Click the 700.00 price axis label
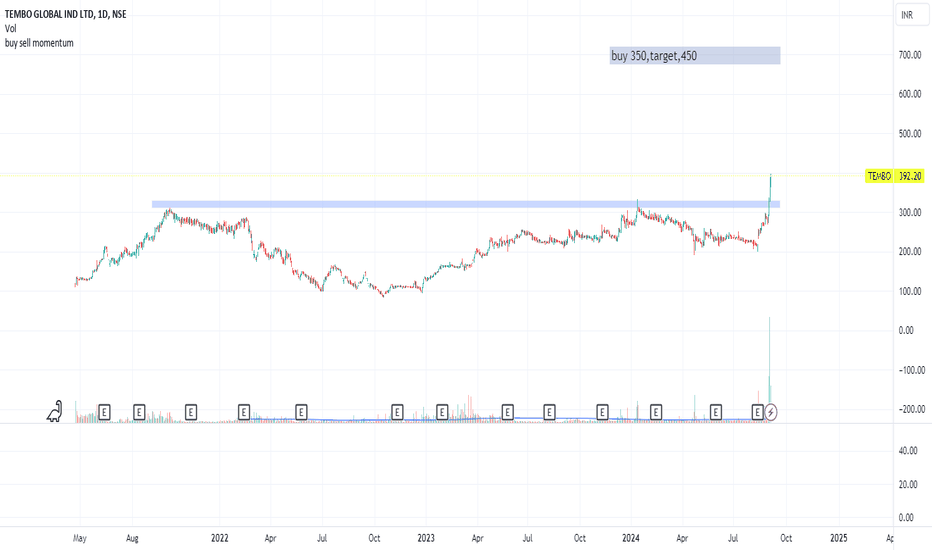This screenshot has height=550, width=932. (910, 55)
